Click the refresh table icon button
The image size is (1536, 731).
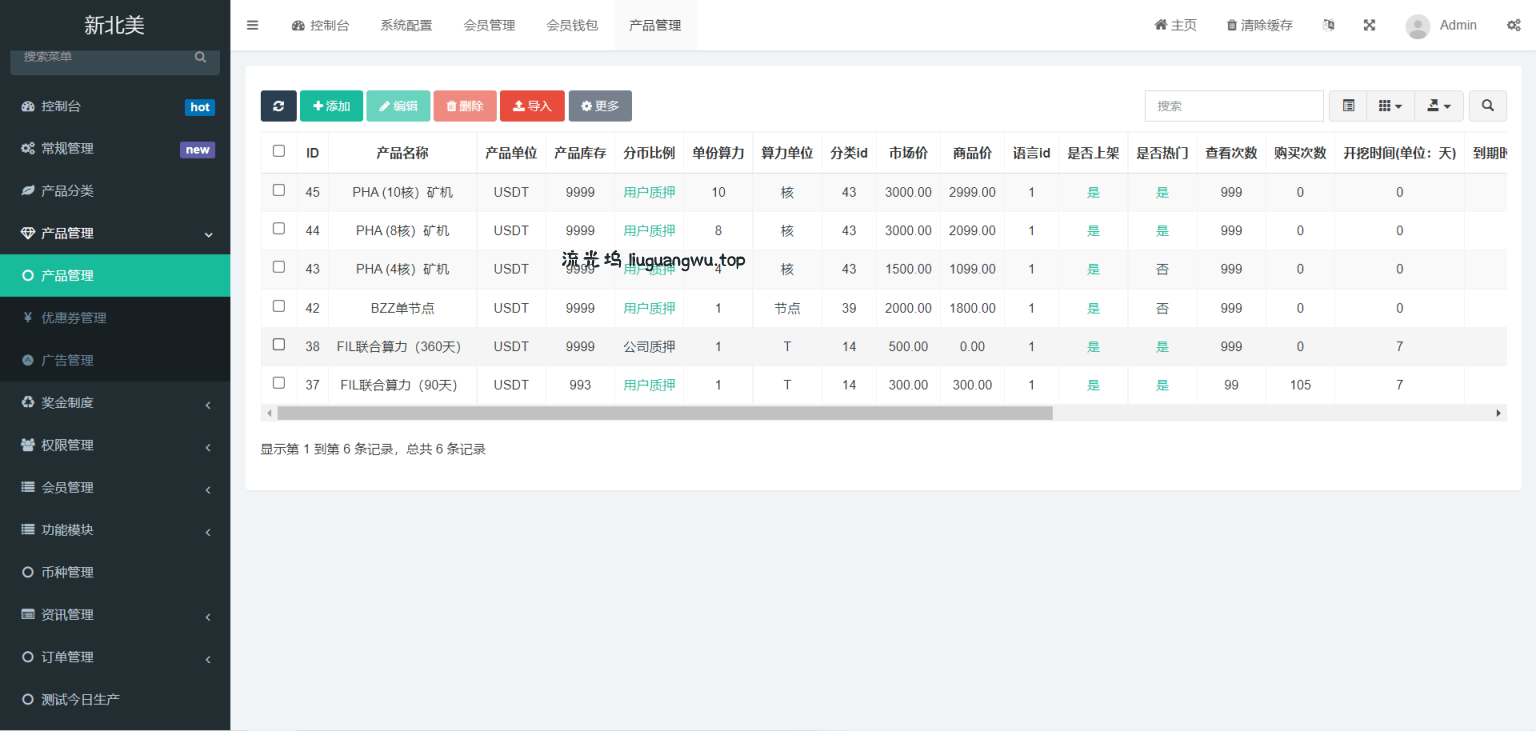pyautogui.click(x=278, y=106)
